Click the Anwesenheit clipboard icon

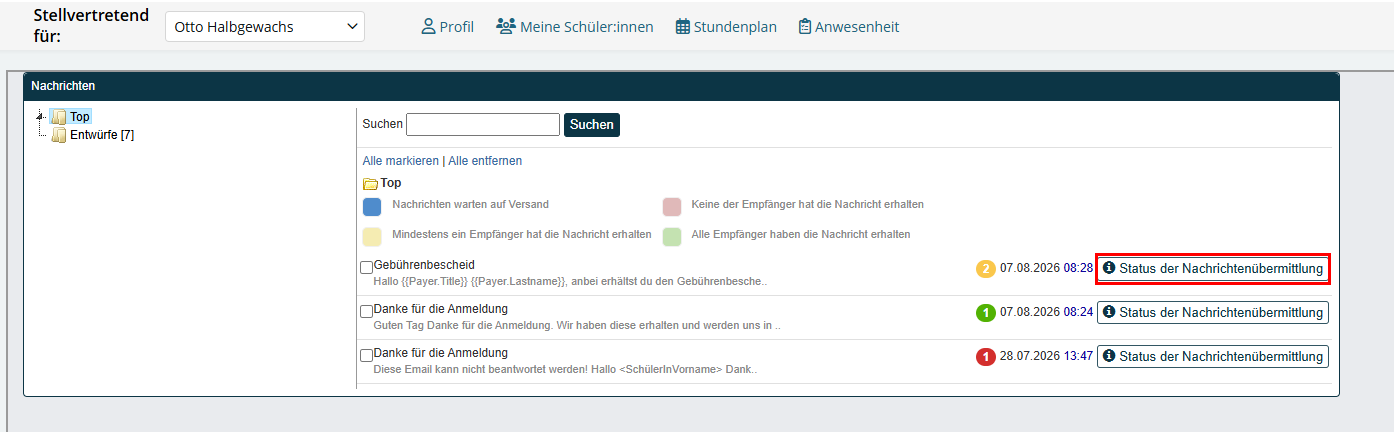click(805, 27)
